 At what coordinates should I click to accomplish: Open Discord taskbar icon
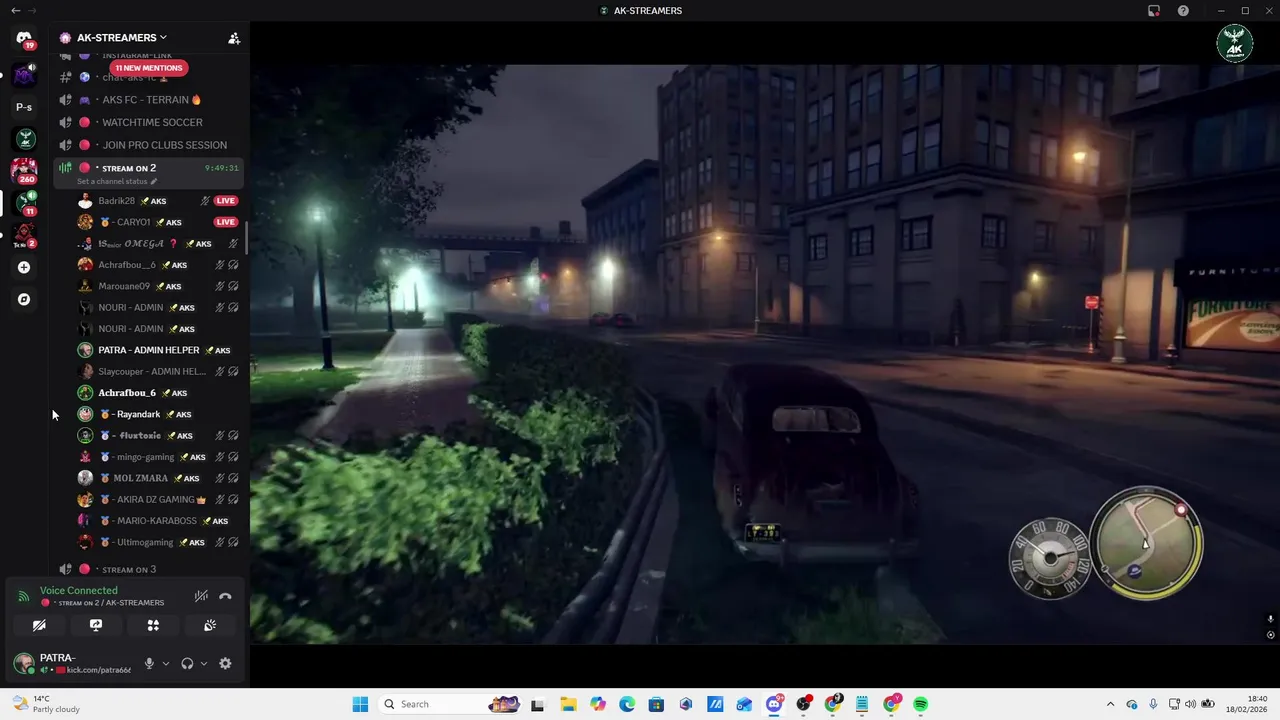click(x=774, y=704)
